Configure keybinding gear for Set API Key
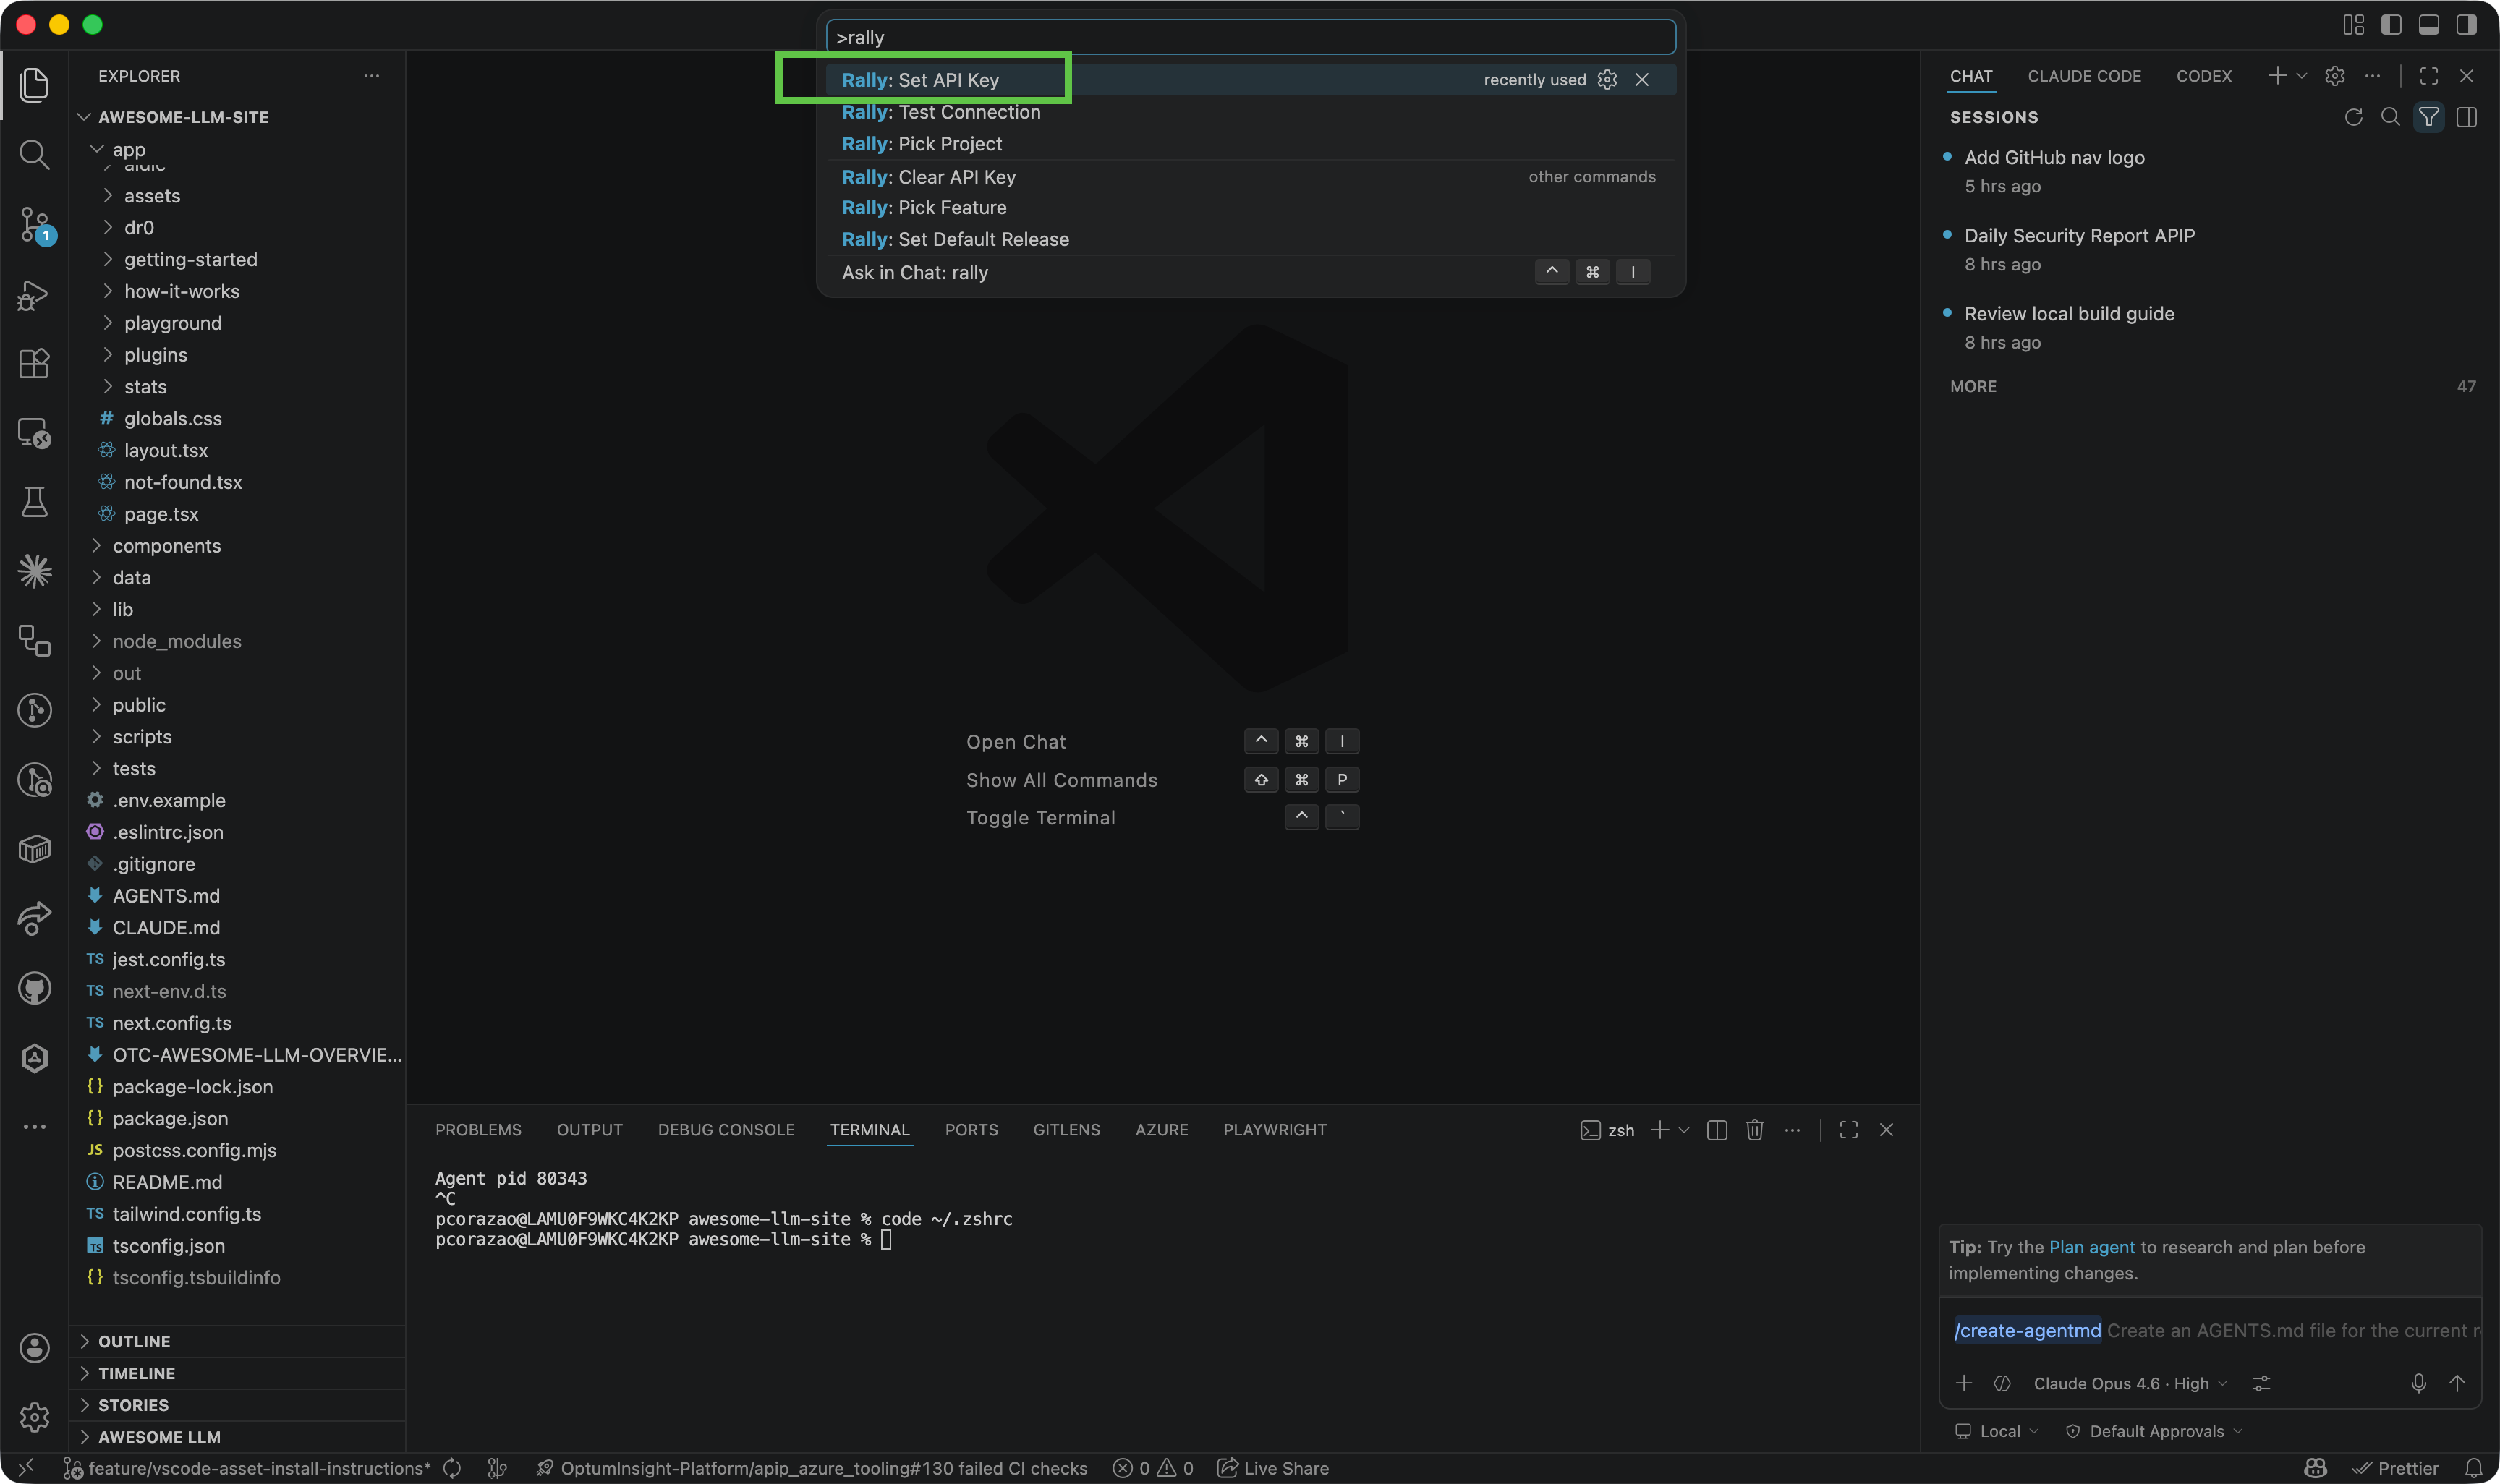The height and width of the screenshot is (1484, 2500). (1607, 80)
